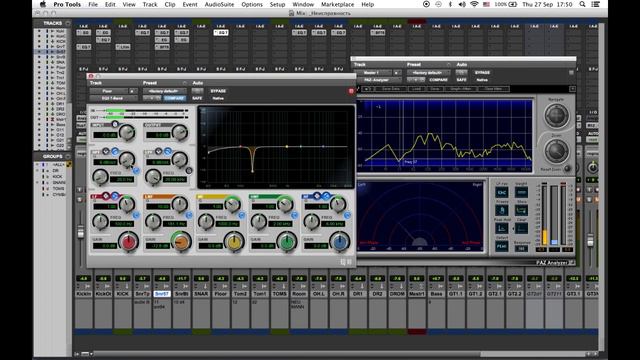Click the Peak Hold icon in PAZ Analyzer

[x=502, y=228]
